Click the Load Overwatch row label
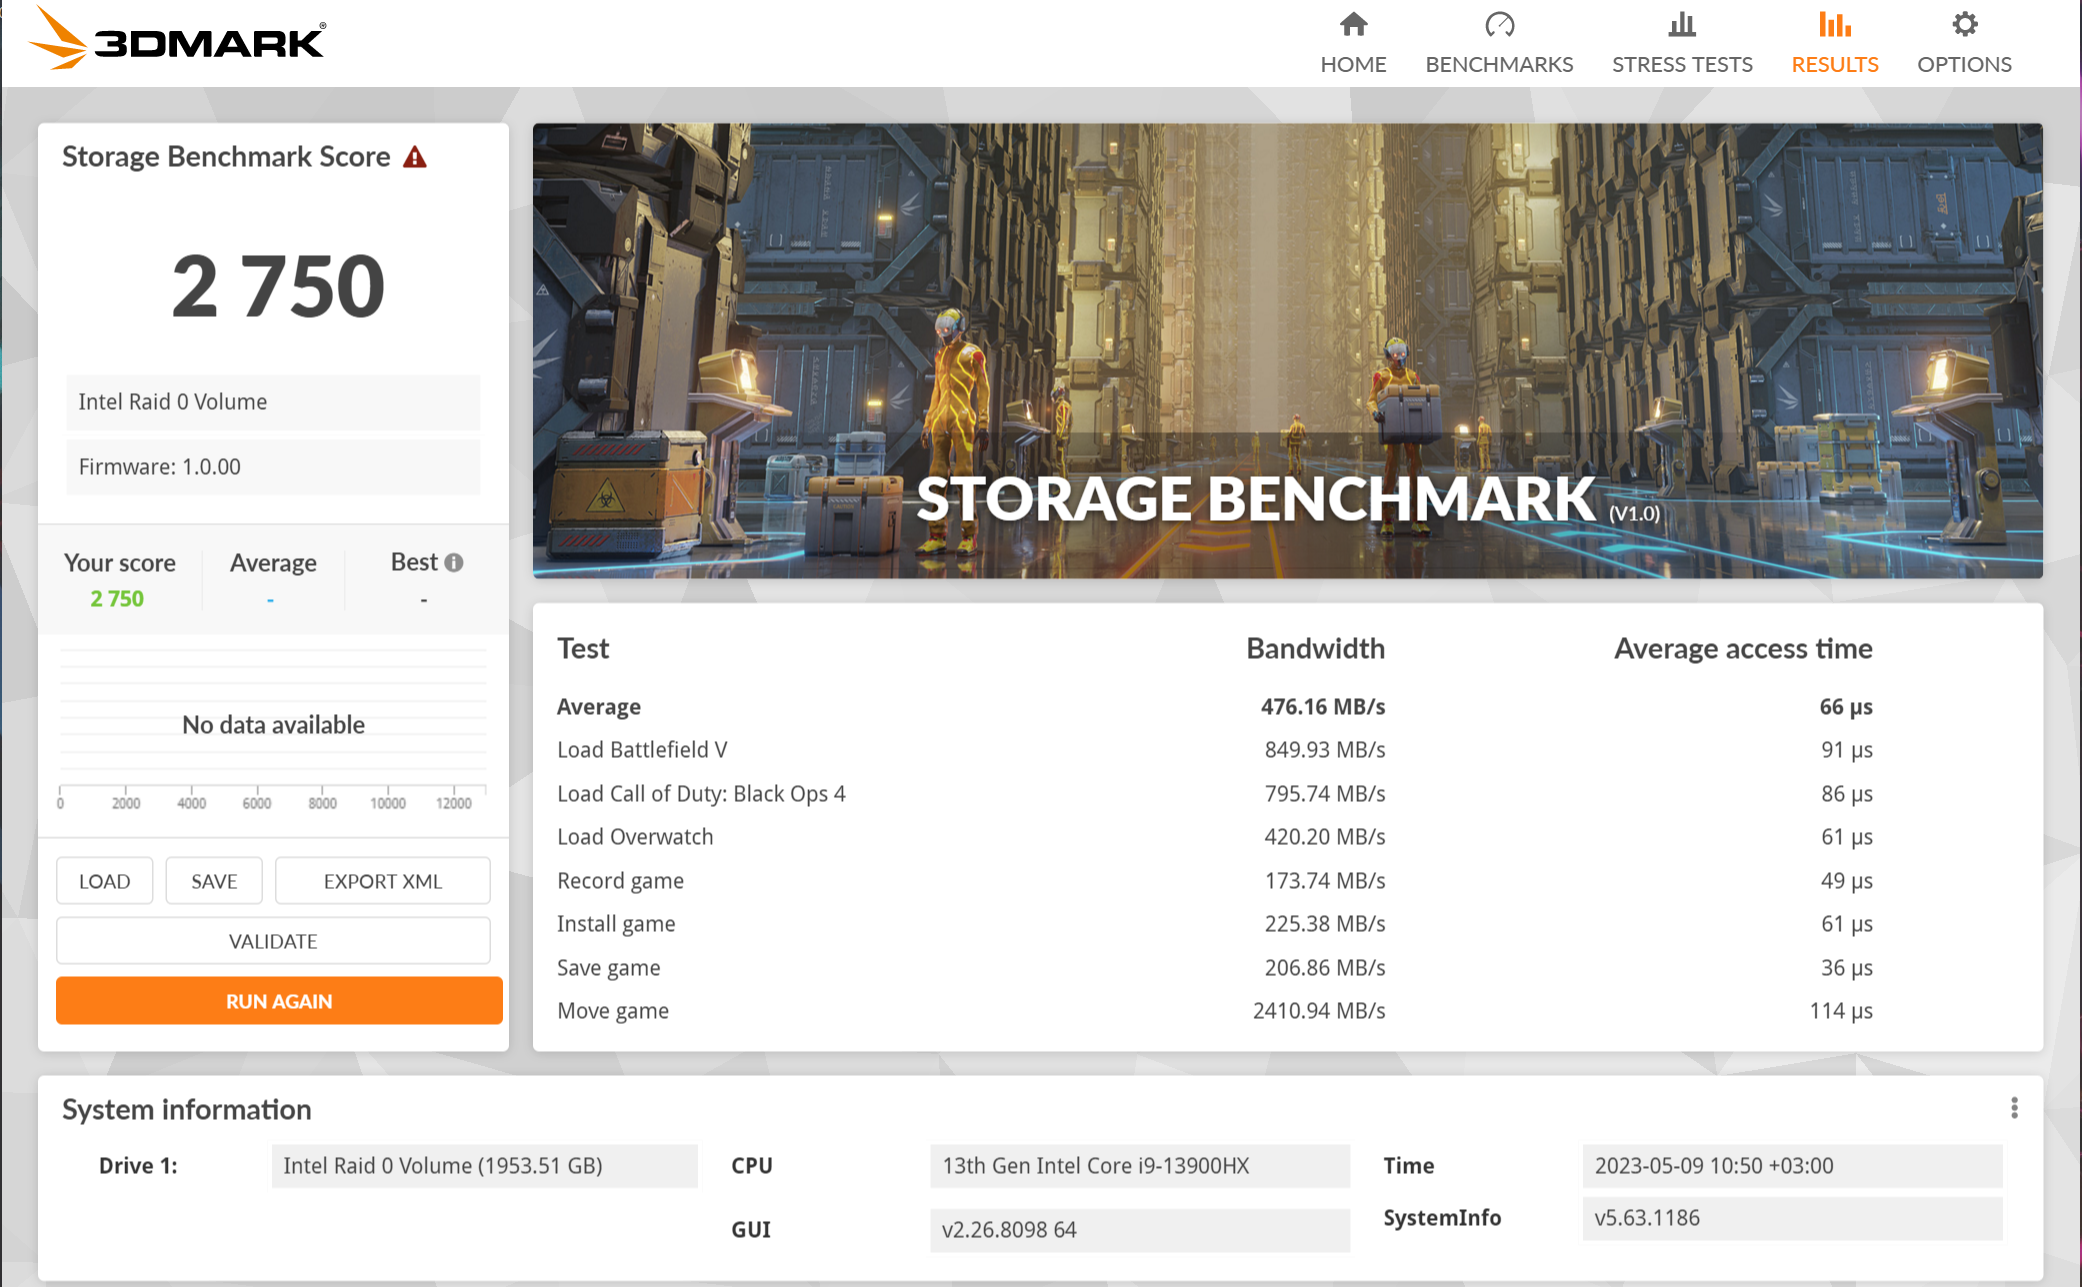 (x=635, y=837)
